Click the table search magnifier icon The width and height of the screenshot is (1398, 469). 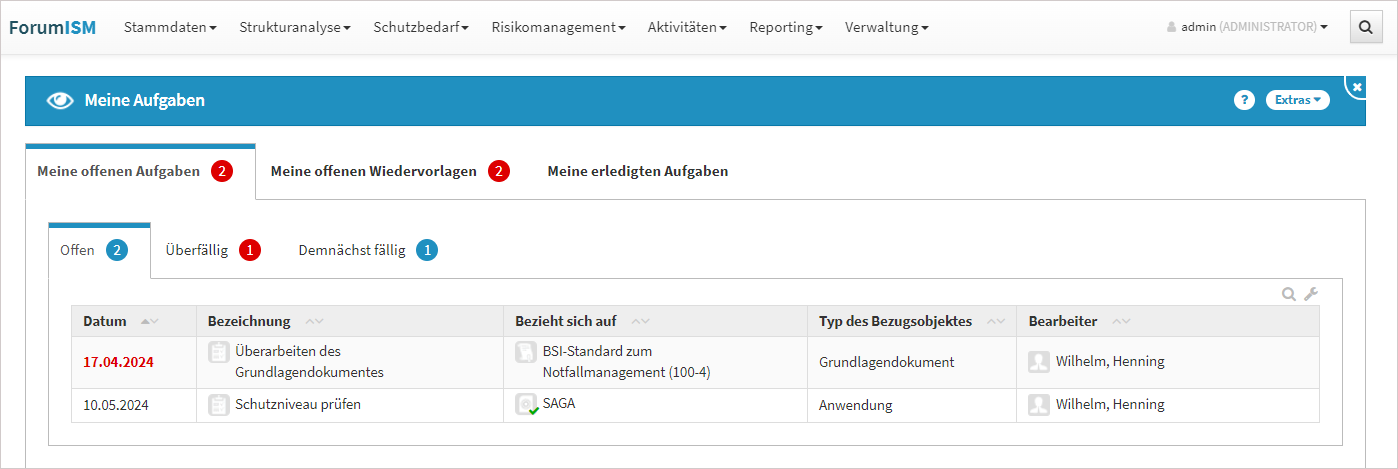point(1290,294)
